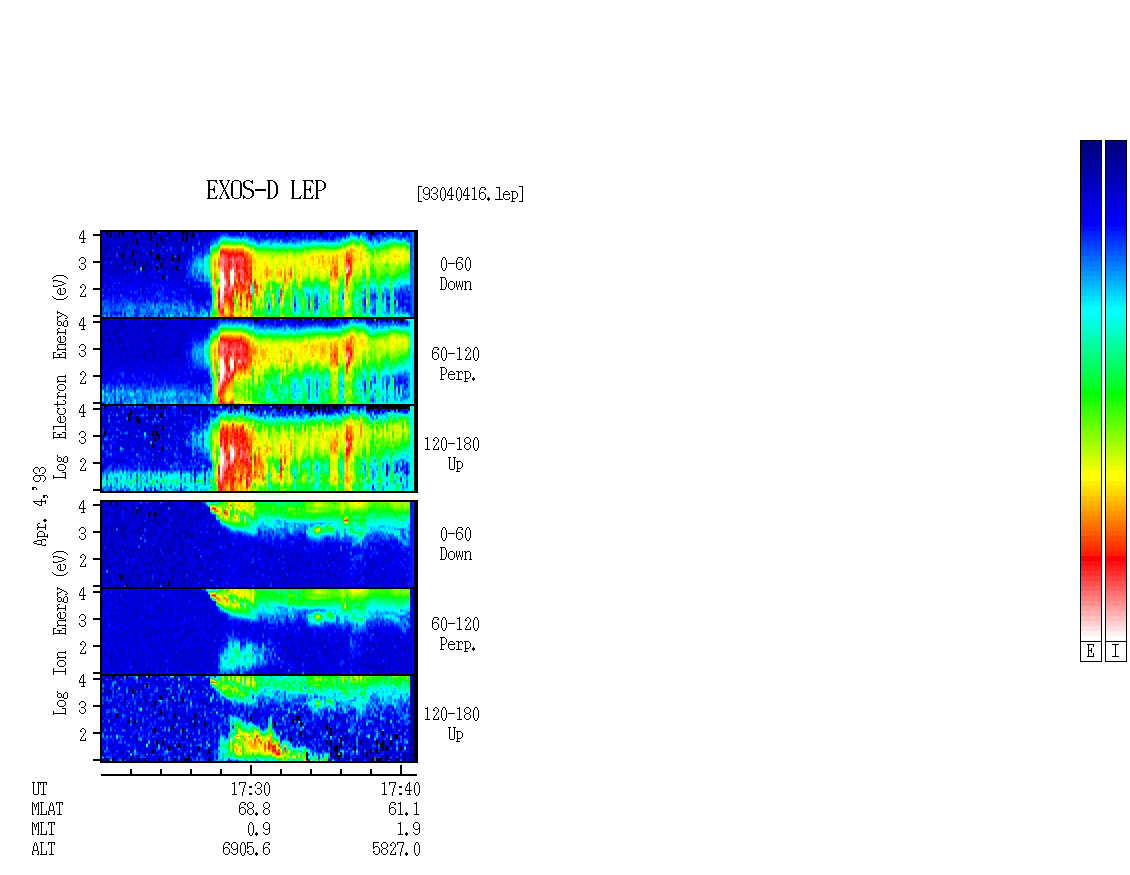Click the 120-180 Up label beside the ion panel

[x=451, y=724]
